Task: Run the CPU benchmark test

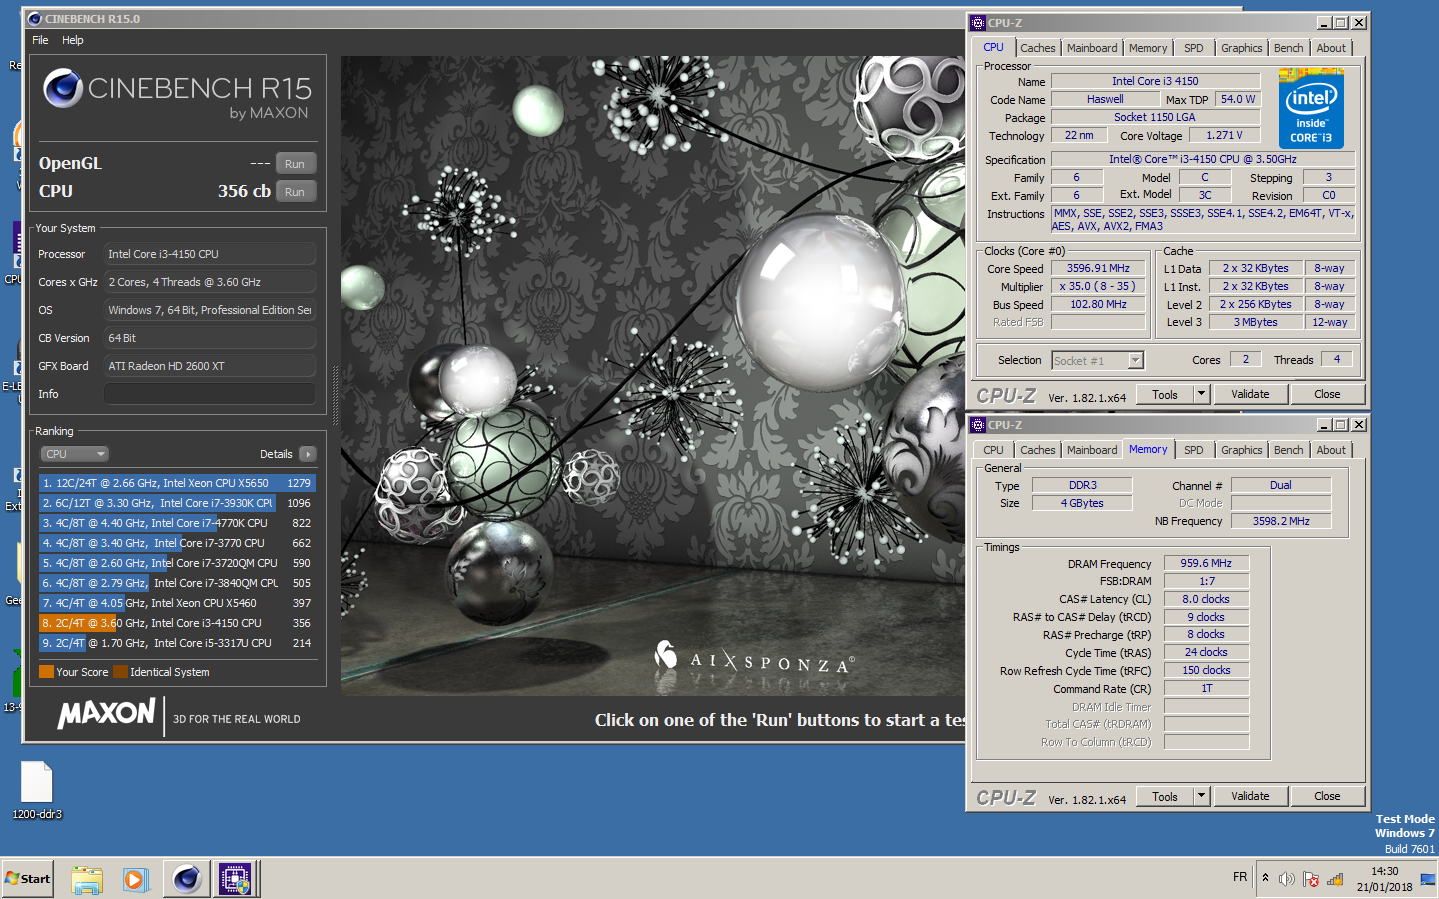Action: coord(295,192)
